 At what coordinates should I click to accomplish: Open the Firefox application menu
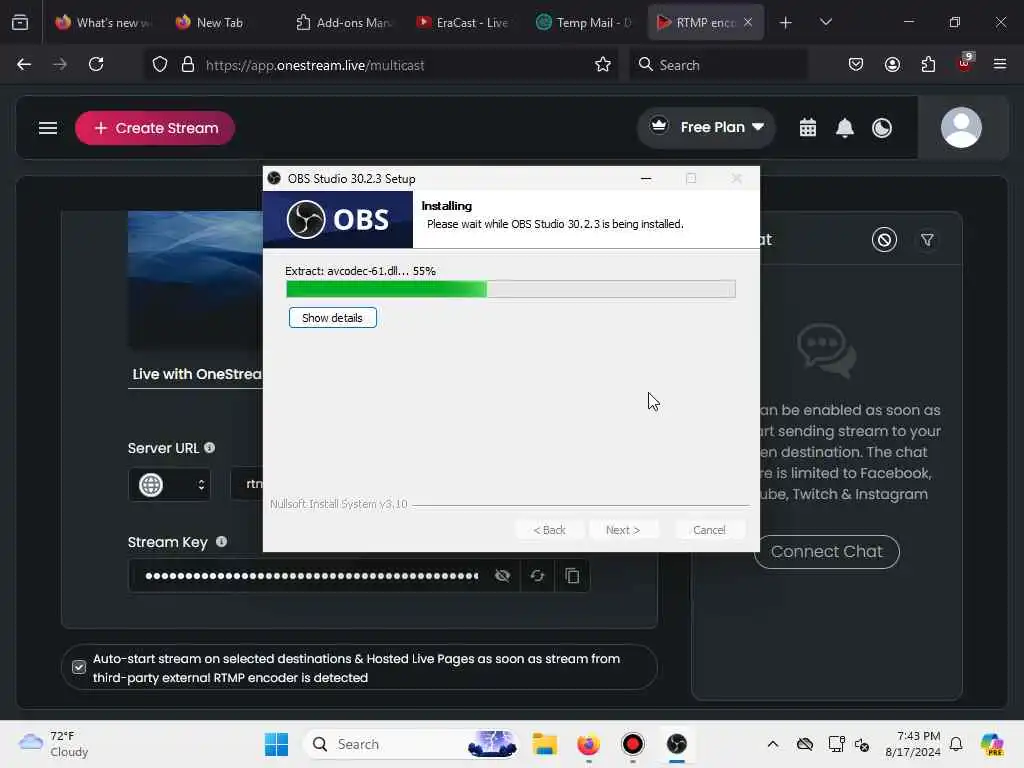coord(1000,64)
